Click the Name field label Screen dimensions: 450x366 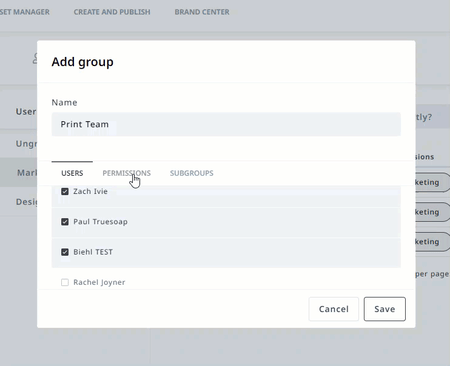(x=64, y=102)
